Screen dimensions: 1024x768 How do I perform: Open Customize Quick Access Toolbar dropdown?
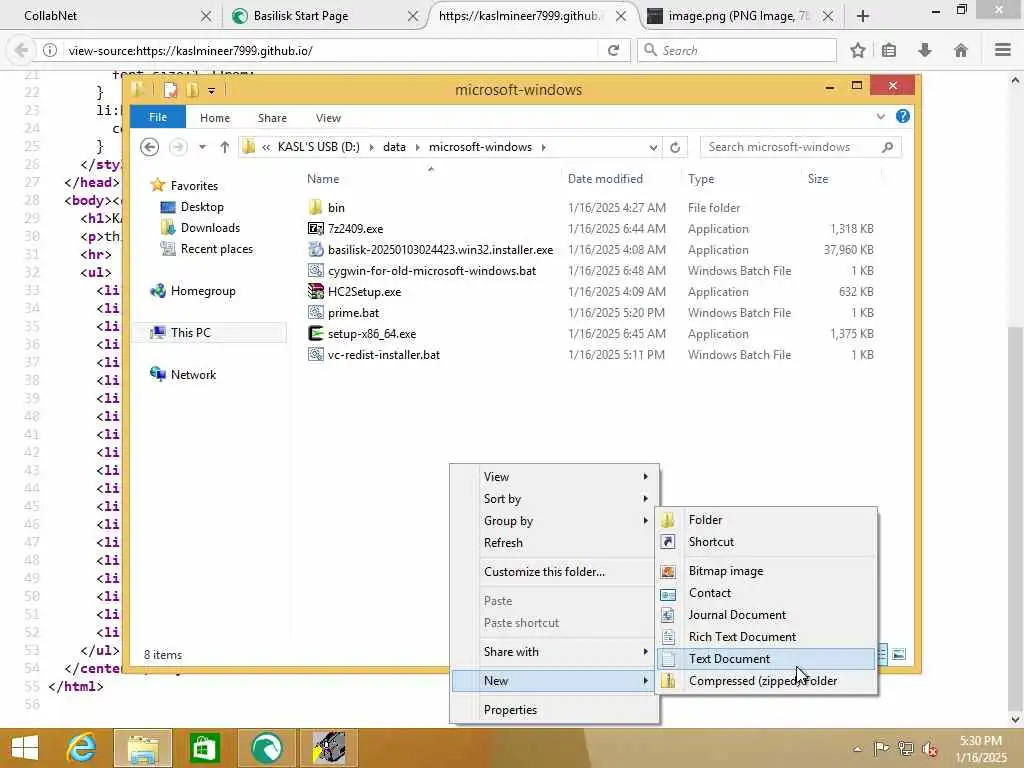tap(212, 91)
